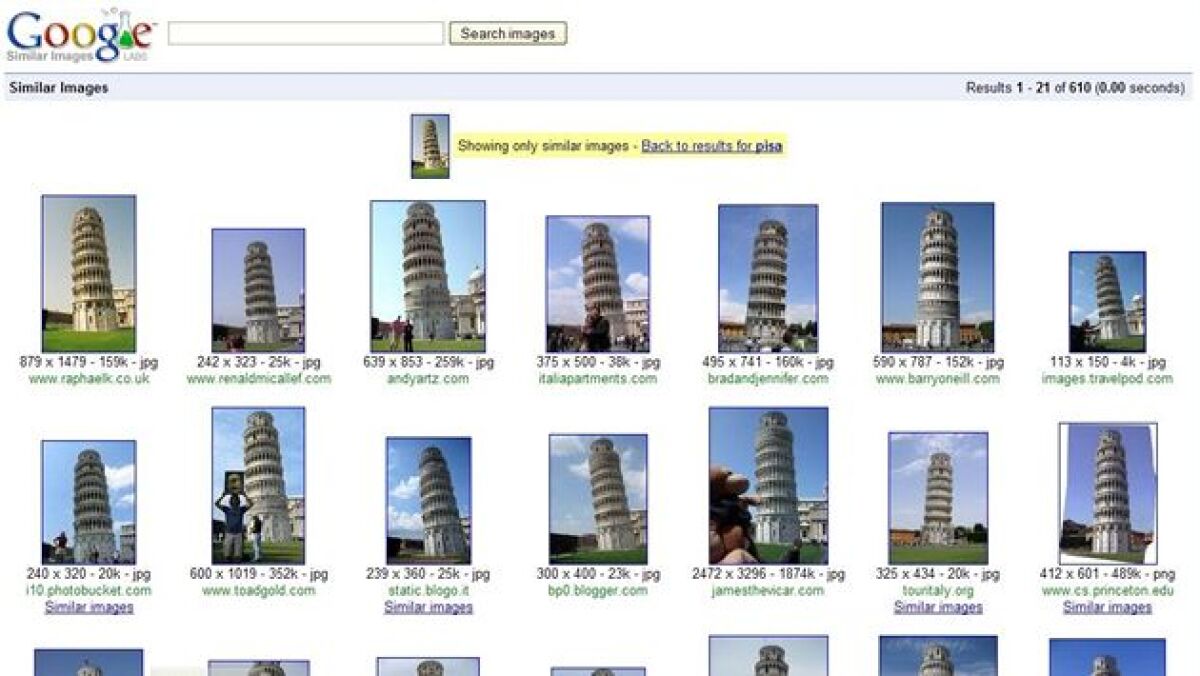Click Similar images under www.cs.princeton.edu

pos(1108,607)
